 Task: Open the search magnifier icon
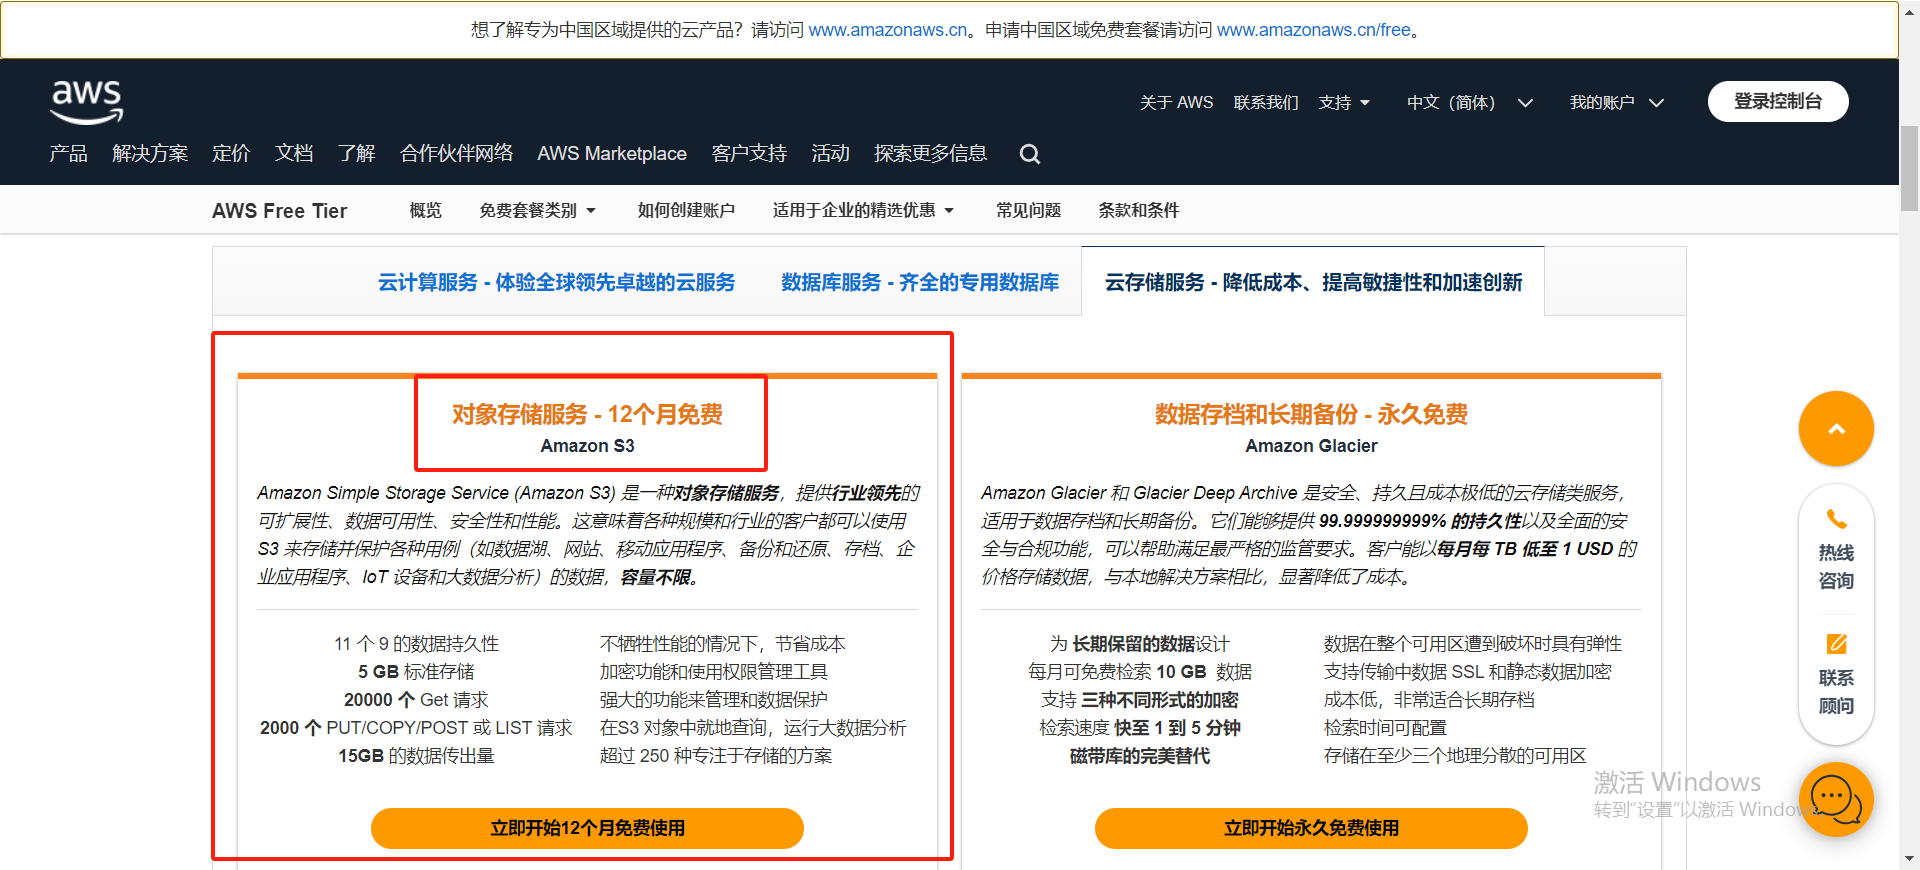point(1029,154)
